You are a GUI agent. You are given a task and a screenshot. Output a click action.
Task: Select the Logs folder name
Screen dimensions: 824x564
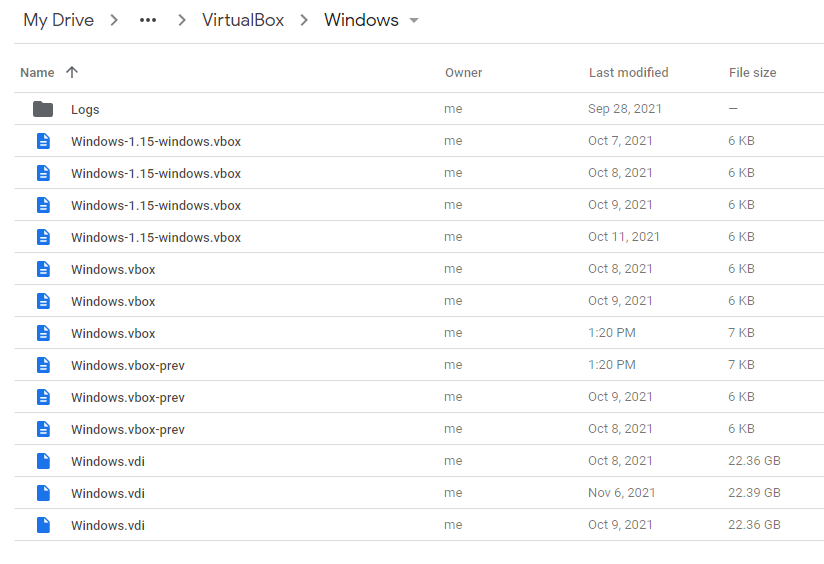click(x=85, y=109)
